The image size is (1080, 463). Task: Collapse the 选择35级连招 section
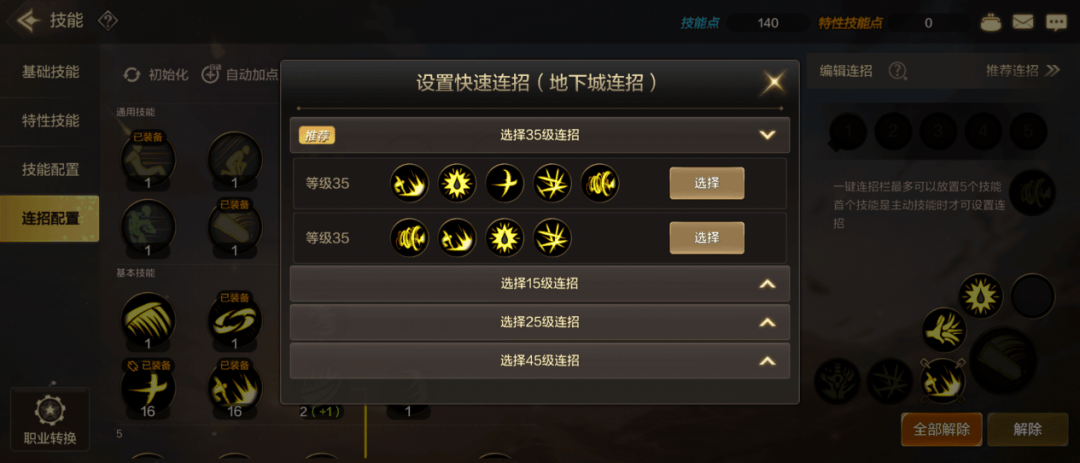[767, 135]
